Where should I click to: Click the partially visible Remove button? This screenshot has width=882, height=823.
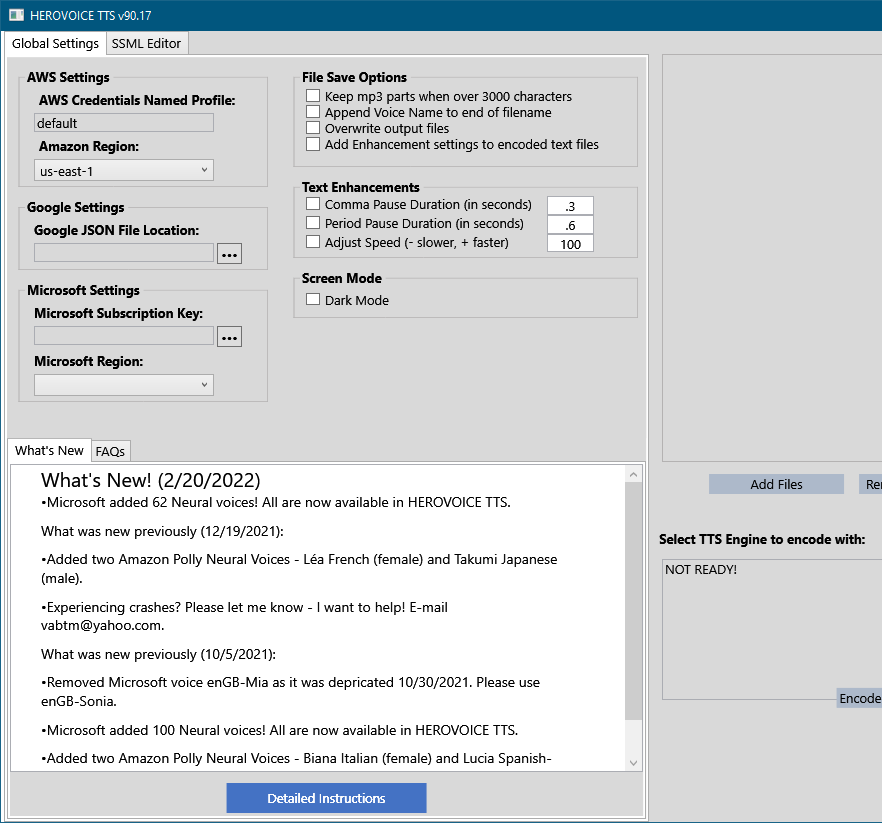[871, 484]
